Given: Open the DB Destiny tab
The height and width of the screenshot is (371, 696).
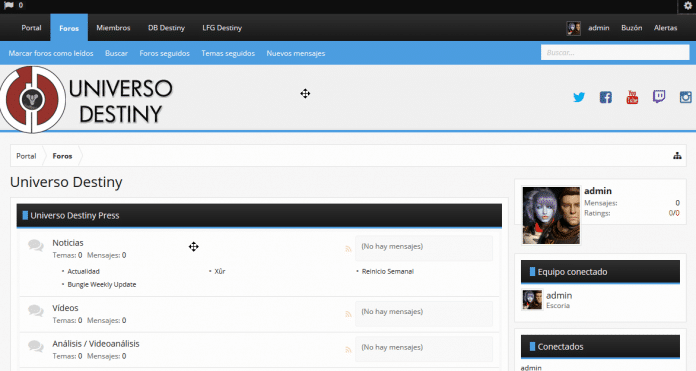Looking at the screenshot, I should click(x=166, y=28).
